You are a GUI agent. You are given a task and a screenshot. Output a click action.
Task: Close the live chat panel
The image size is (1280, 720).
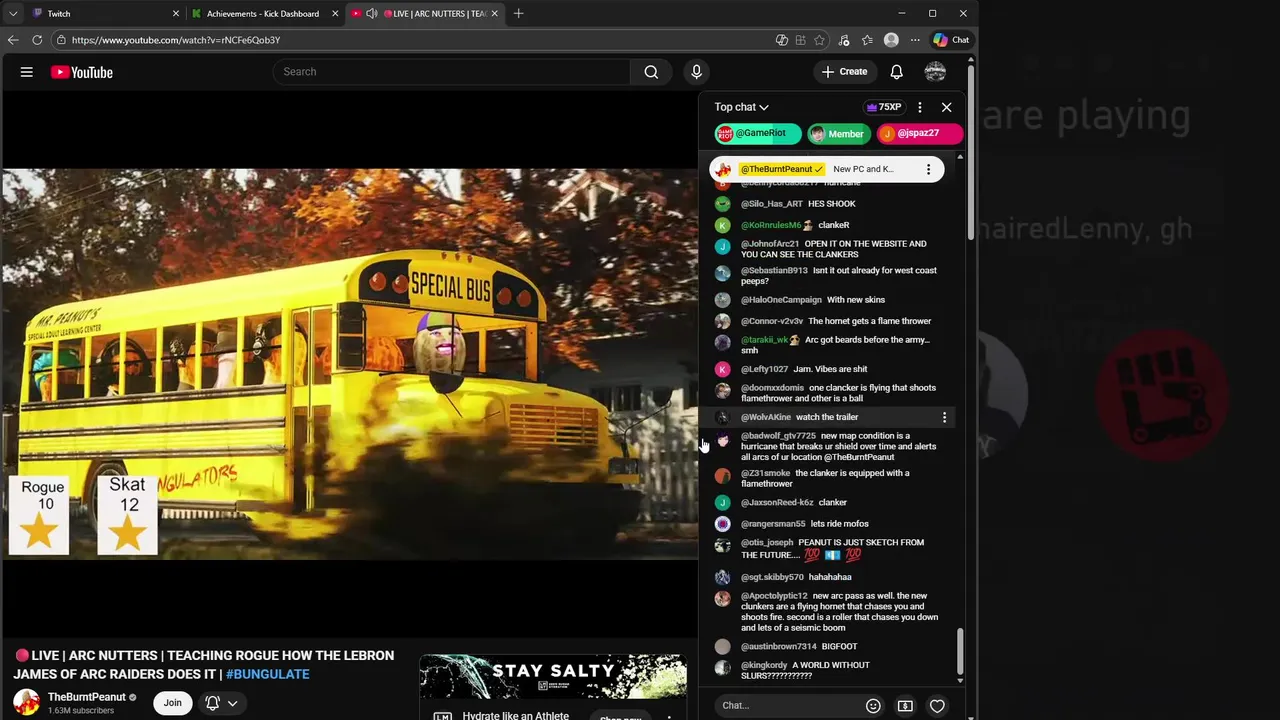(x=947, y=107)
